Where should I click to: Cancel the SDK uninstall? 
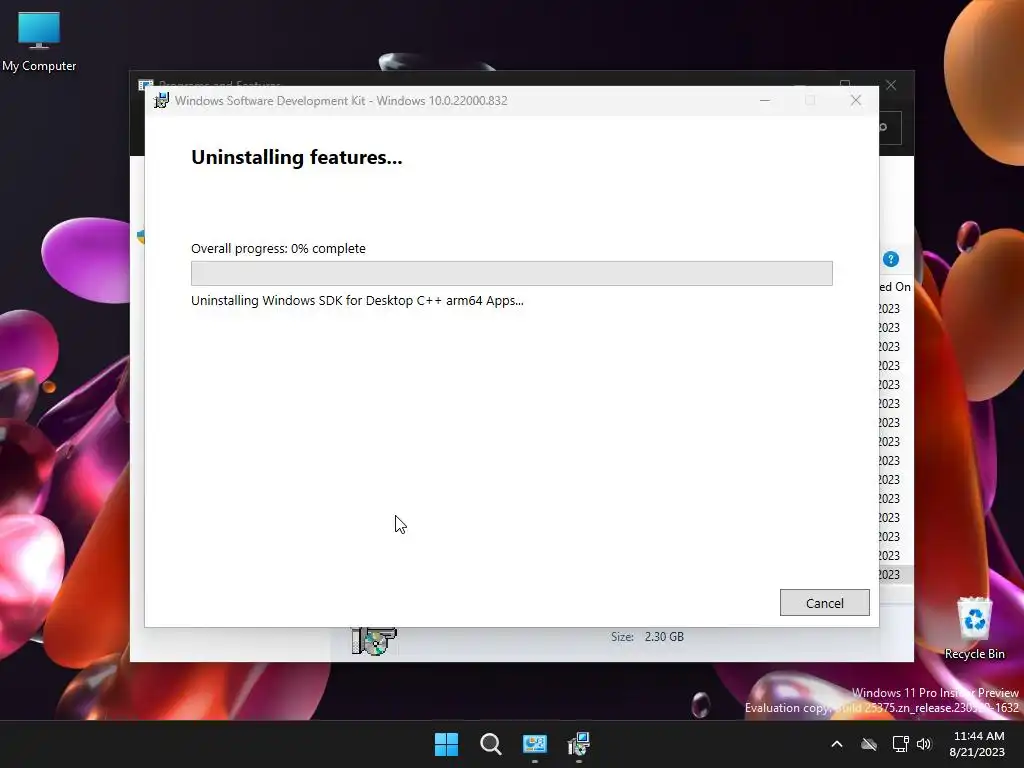824,603
